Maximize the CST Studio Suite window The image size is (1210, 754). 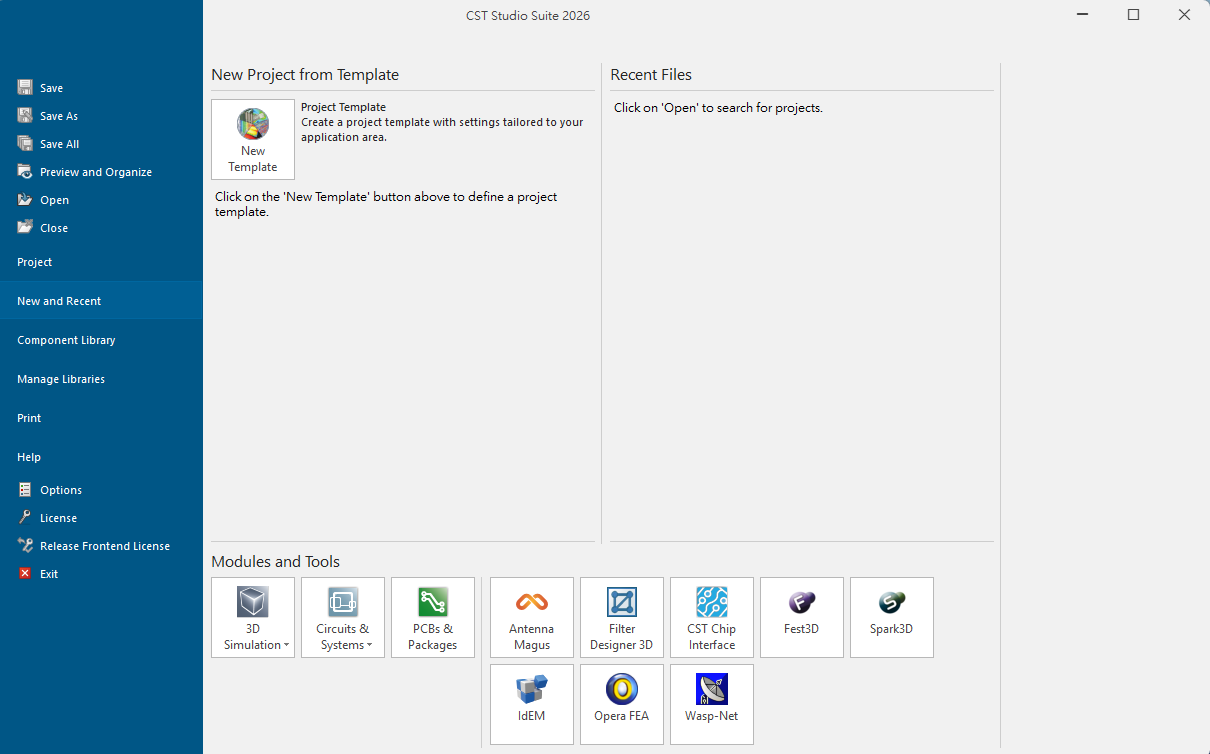pos(1133,15)
